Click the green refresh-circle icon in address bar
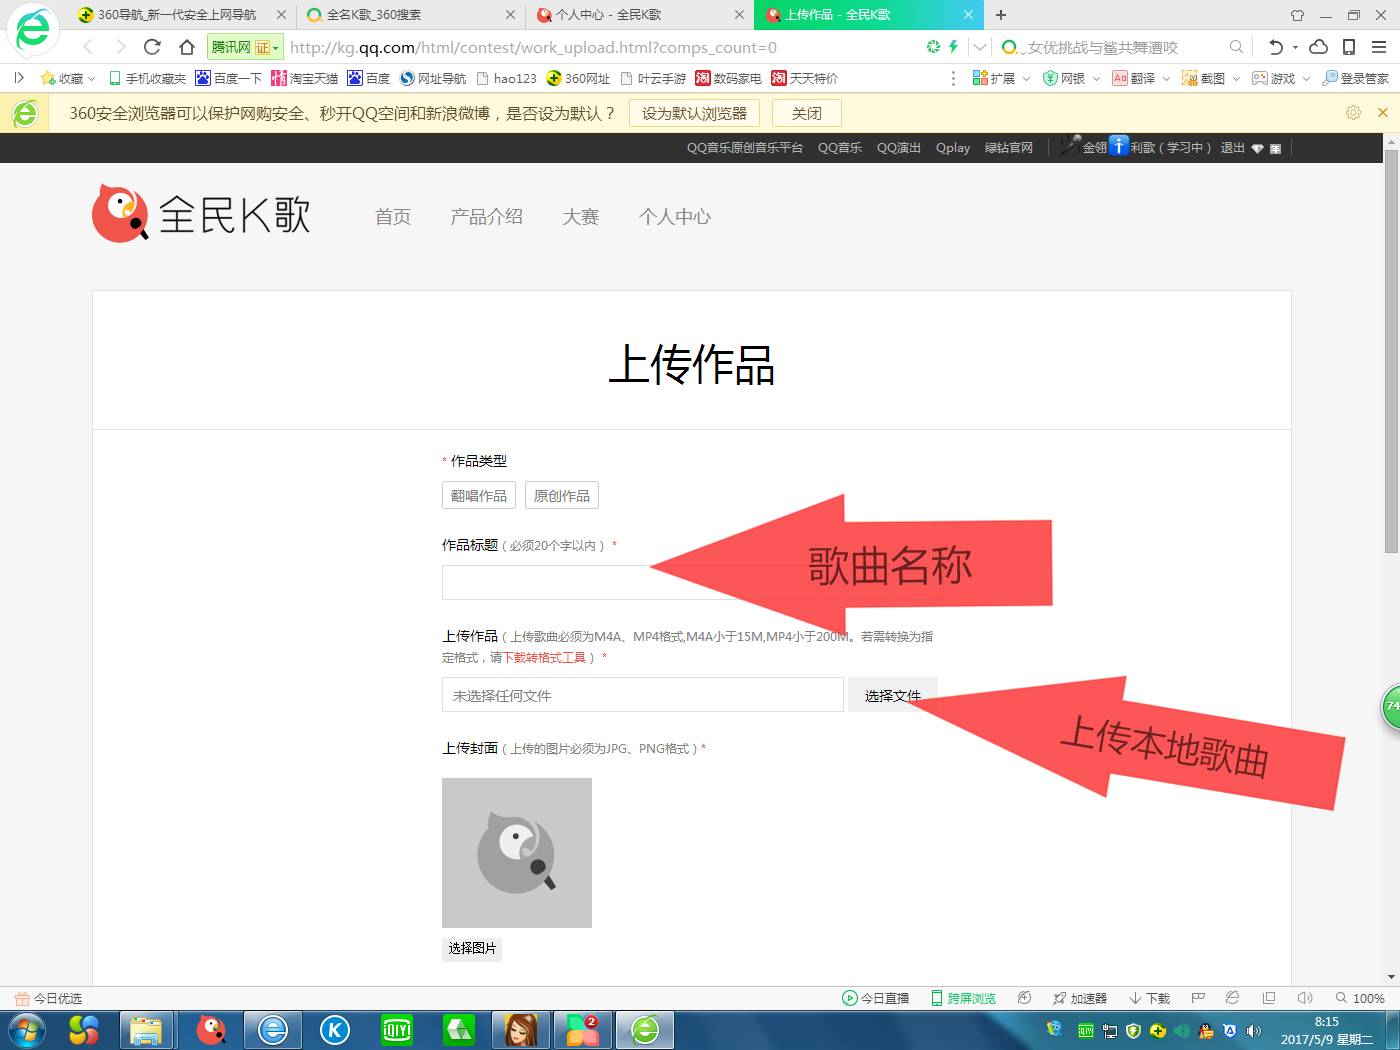The width and height of the screenshot is (1400, 1050). click(x=933, y=47)
